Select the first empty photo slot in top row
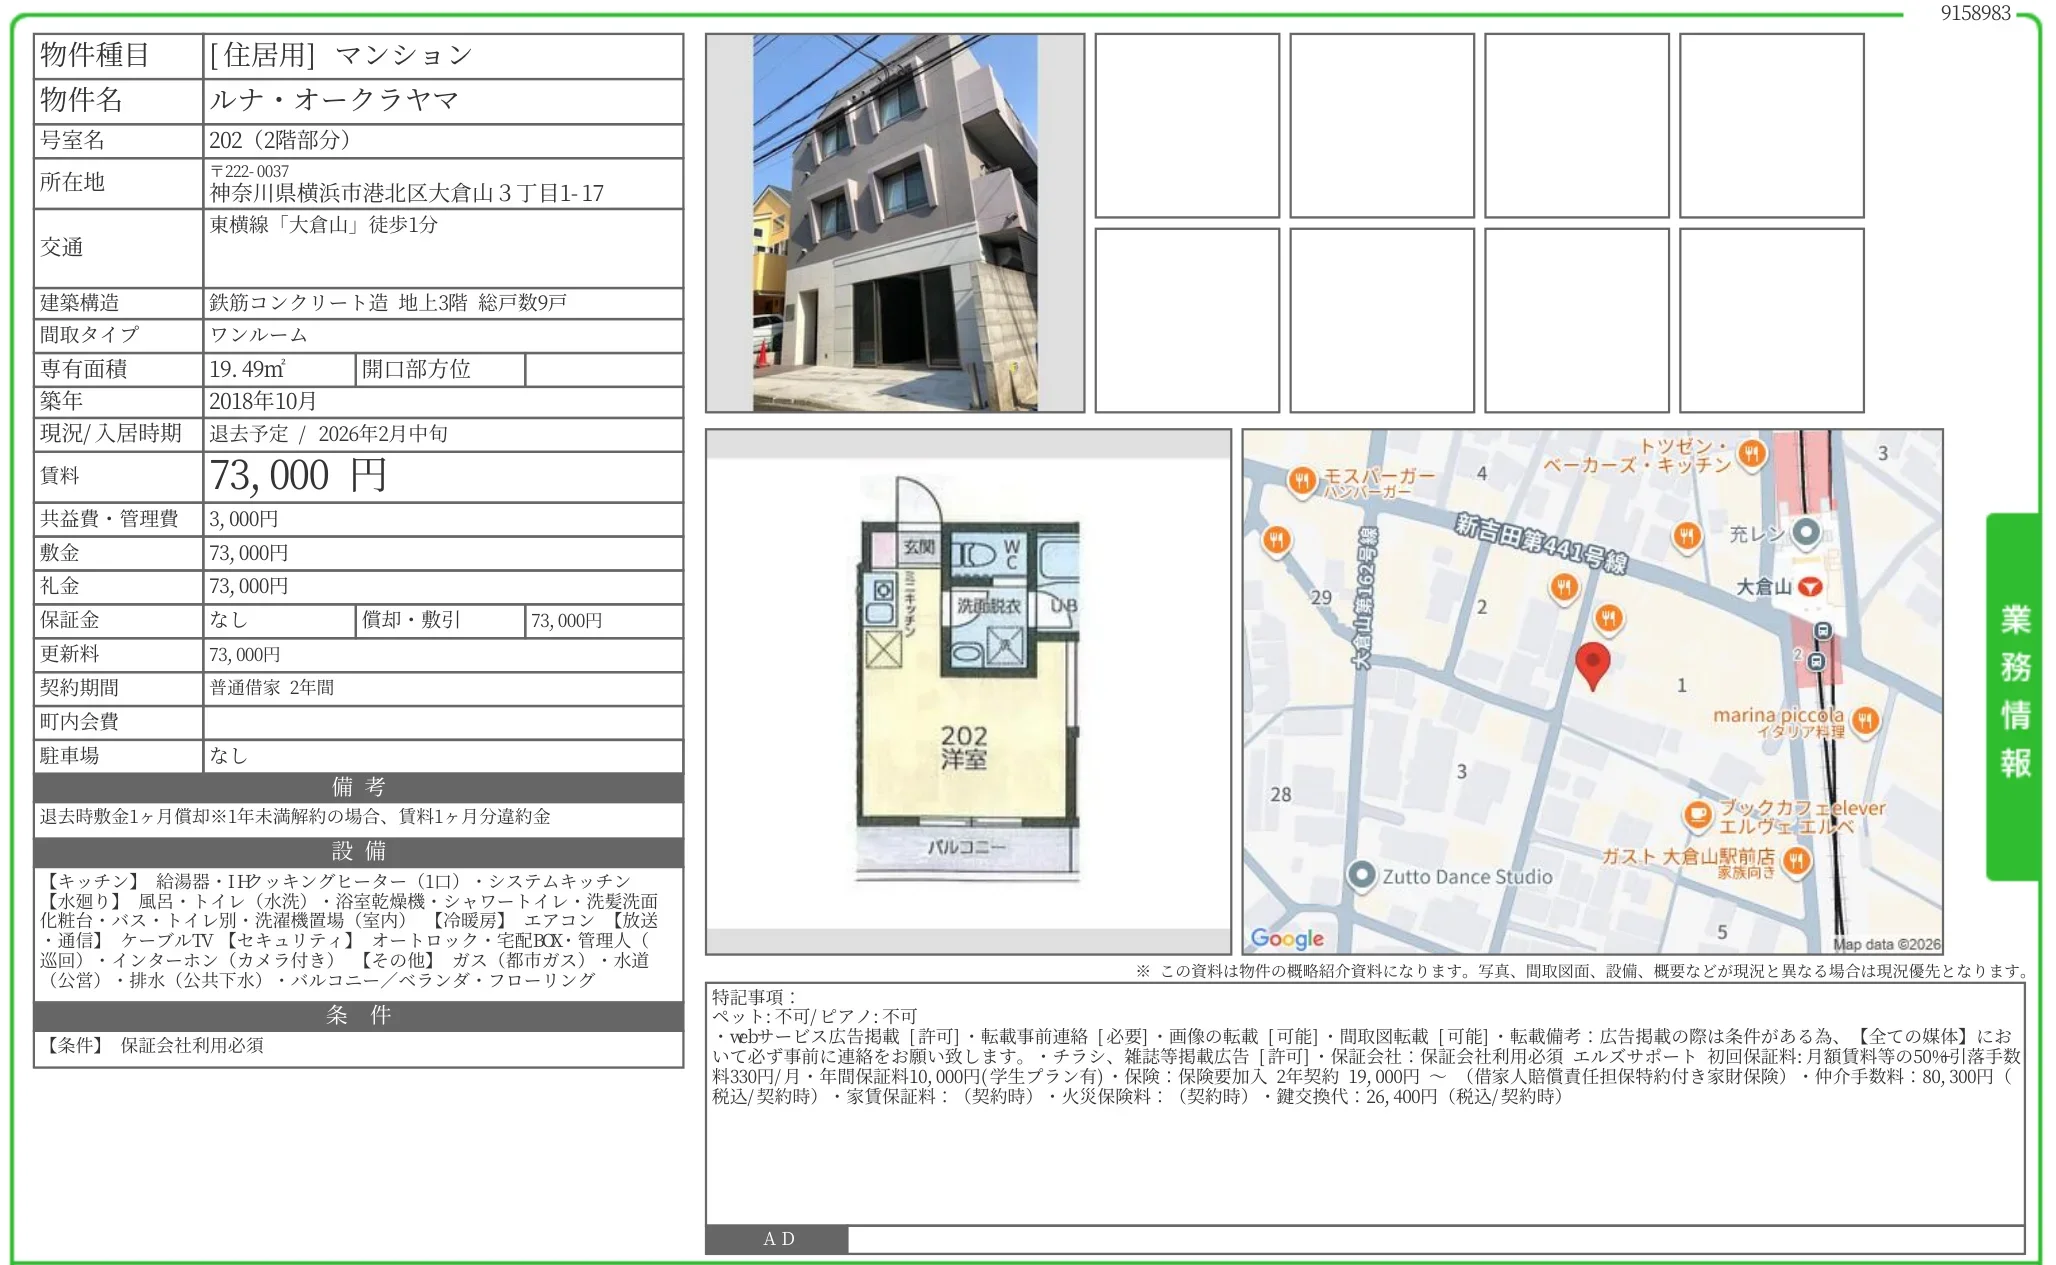The image size is (2056, 1265). point(1187,125)
